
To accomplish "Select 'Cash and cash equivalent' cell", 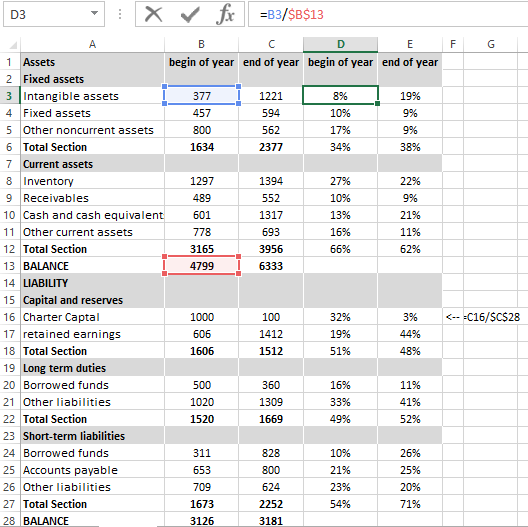I will [93, 215].
